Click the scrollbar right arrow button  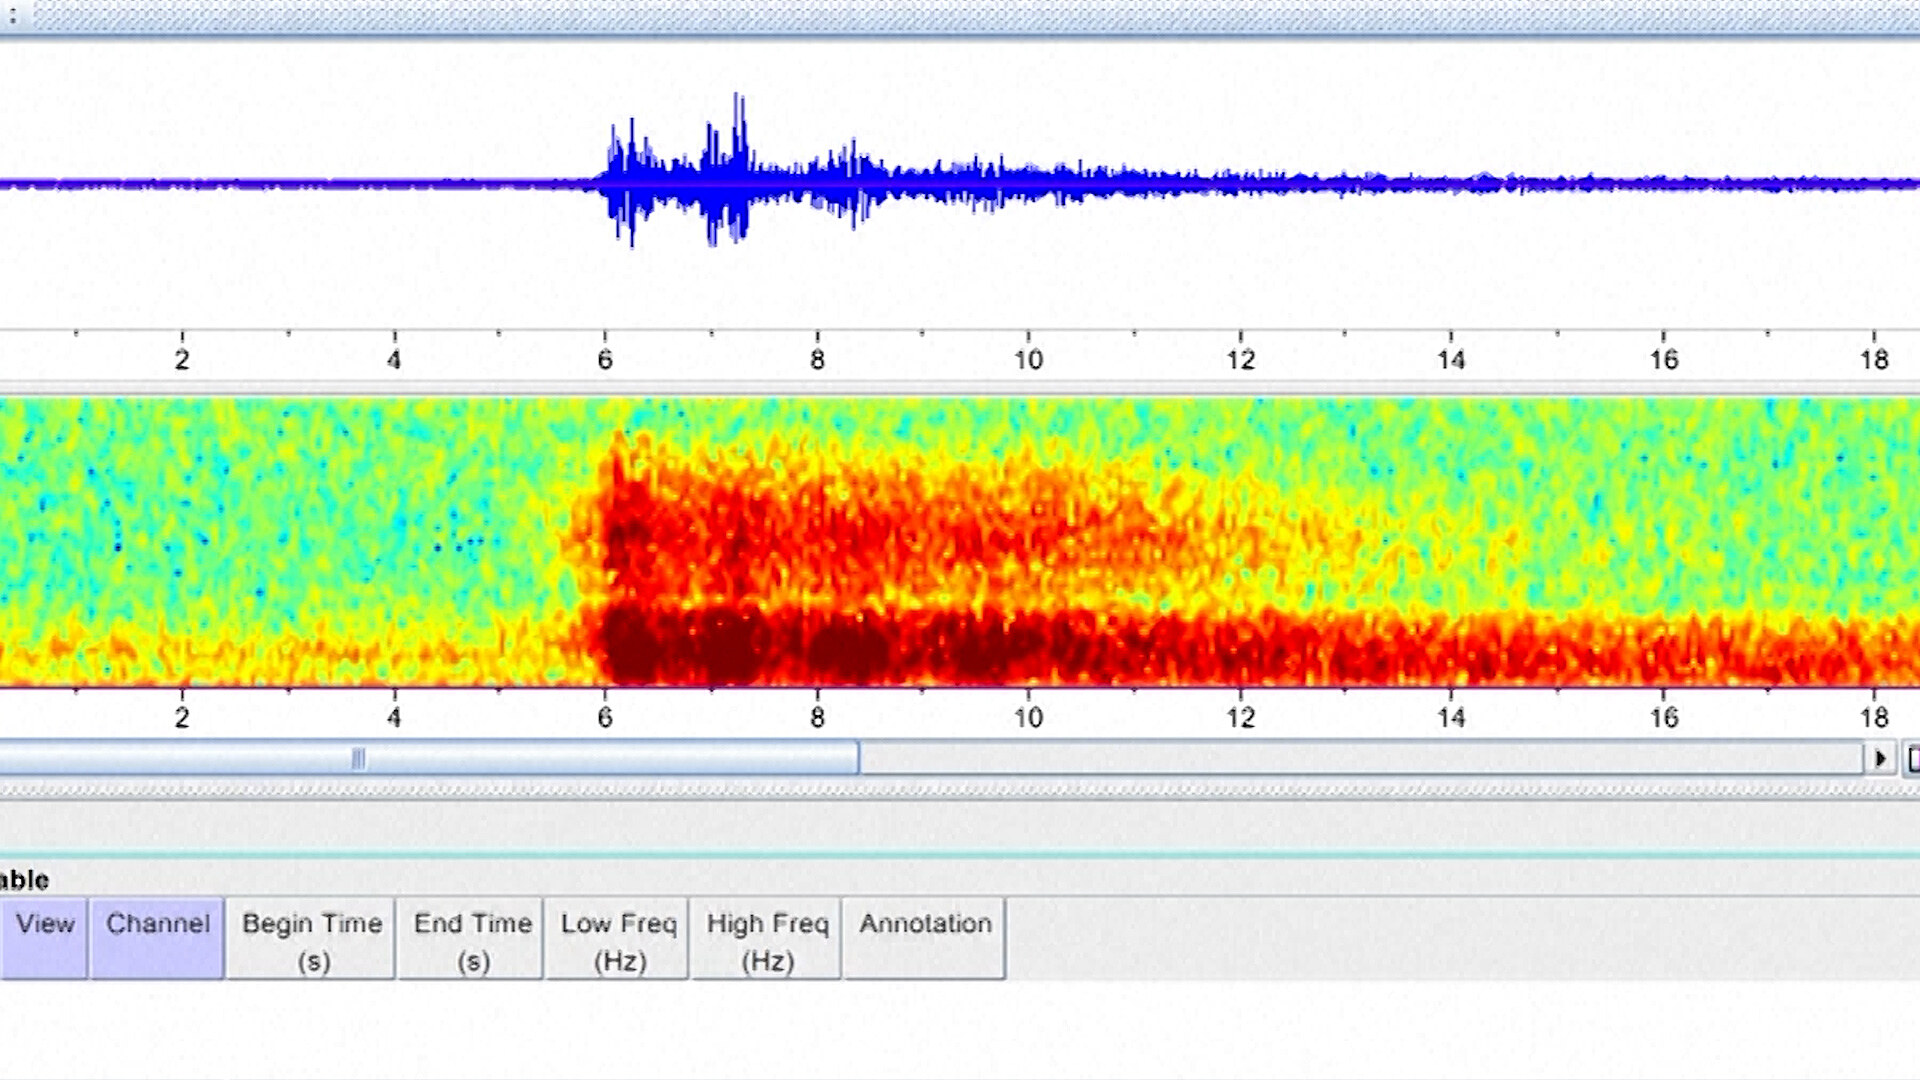pos(1880,759)
